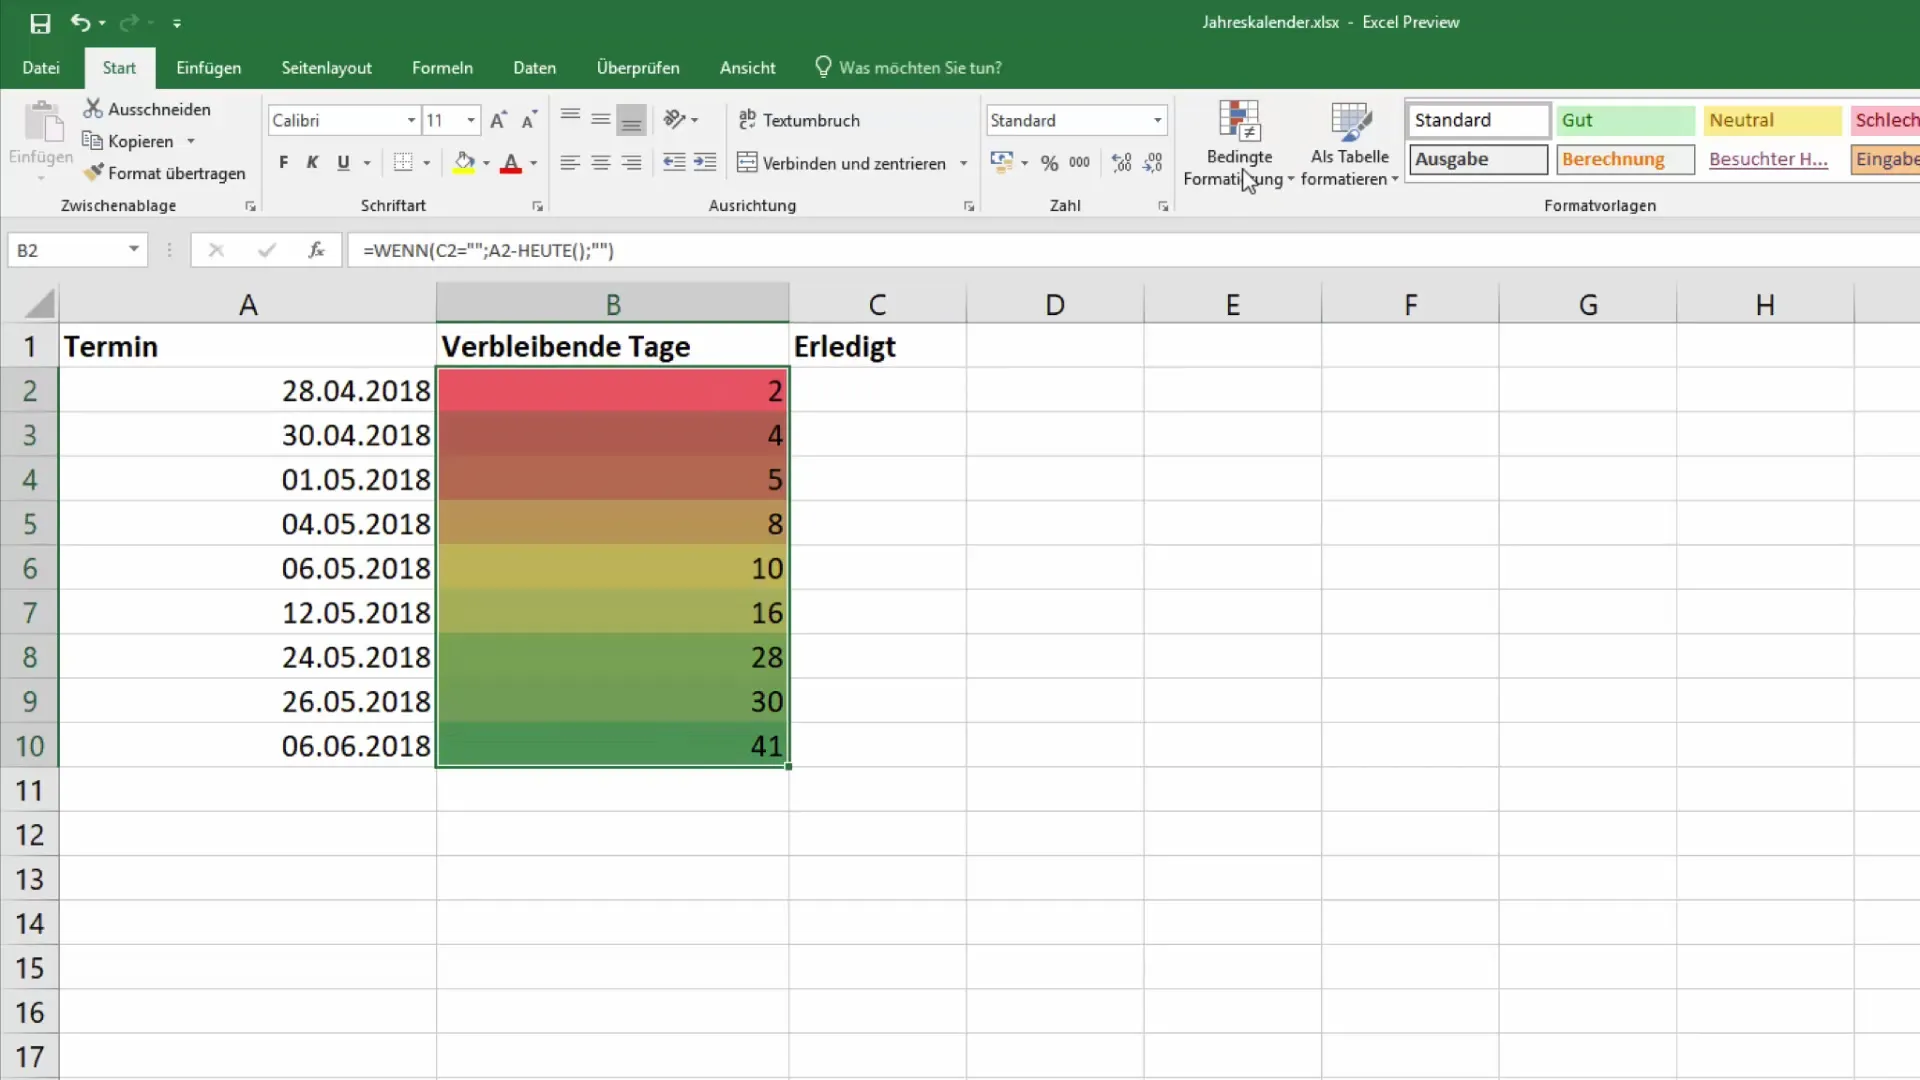
Task: Click the accounting currency format icon
Action: coord(1001,162)
